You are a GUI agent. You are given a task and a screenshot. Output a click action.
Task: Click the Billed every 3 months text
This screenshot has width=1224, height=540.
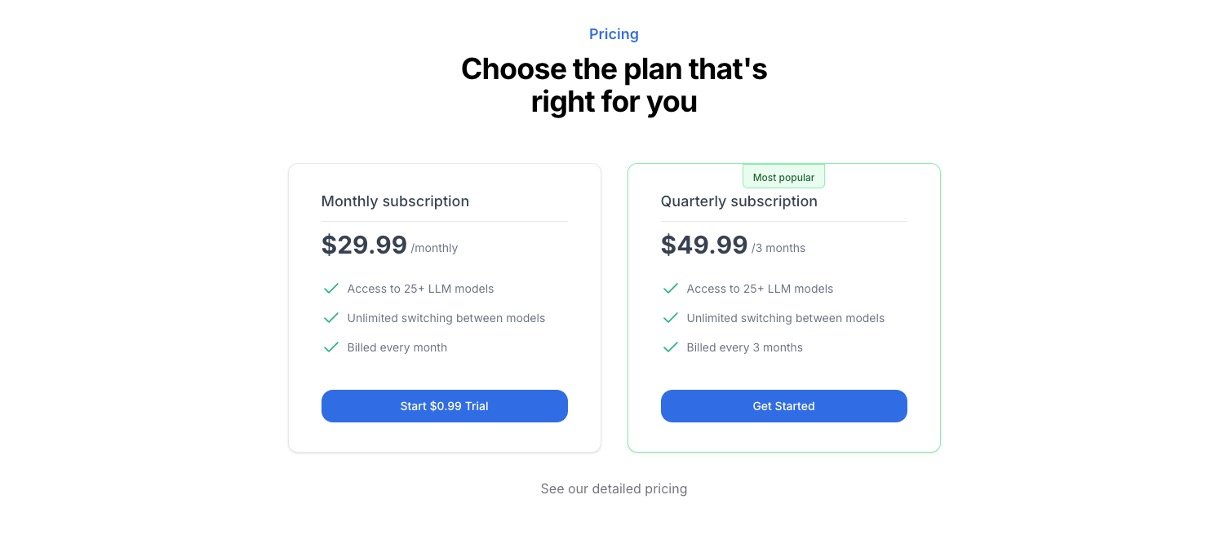coord(744,348)
